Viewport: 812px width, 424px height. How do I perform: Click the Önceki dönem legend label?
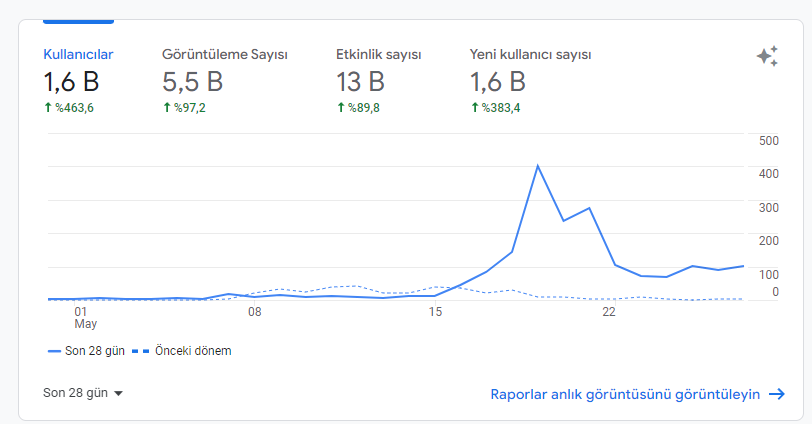(x=193, y=351)
